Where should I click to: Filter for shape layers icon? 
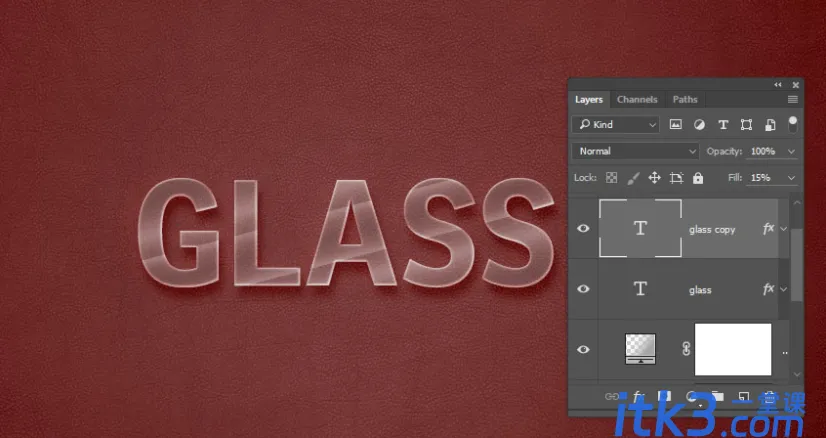[746, 124]
